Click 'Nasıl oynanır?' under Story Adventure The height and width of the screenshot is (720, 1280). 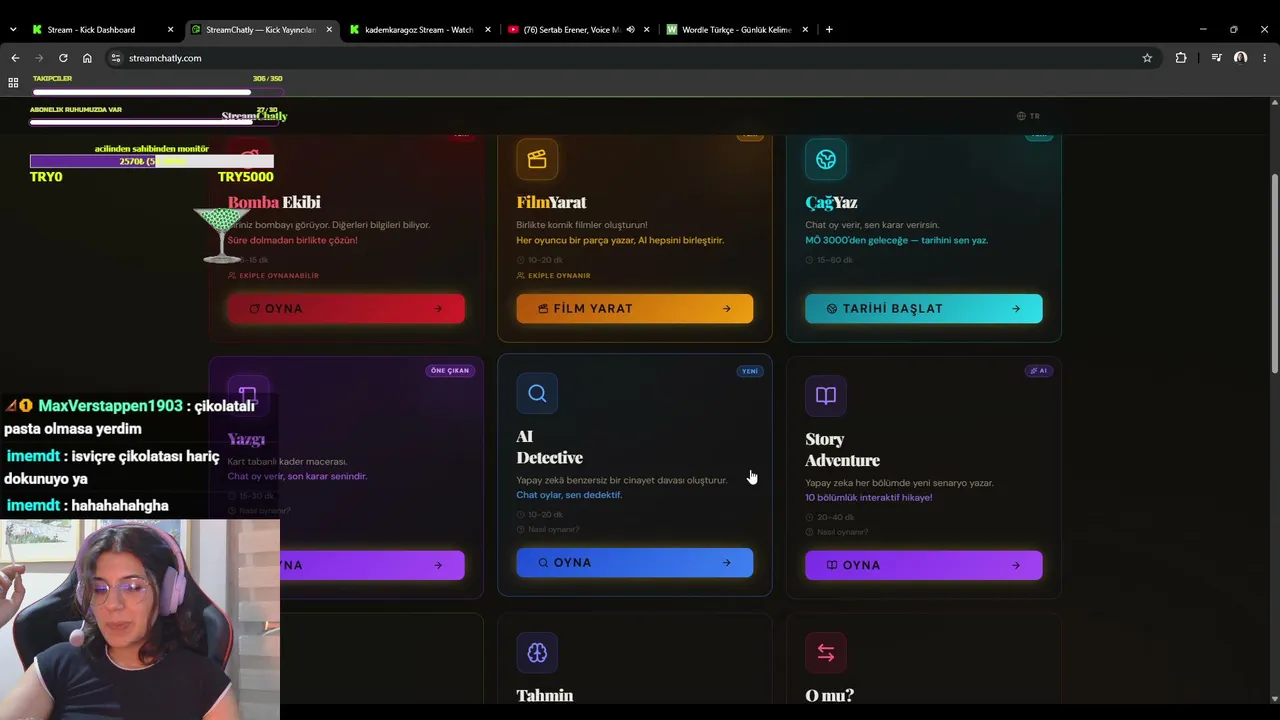point(837,532)
